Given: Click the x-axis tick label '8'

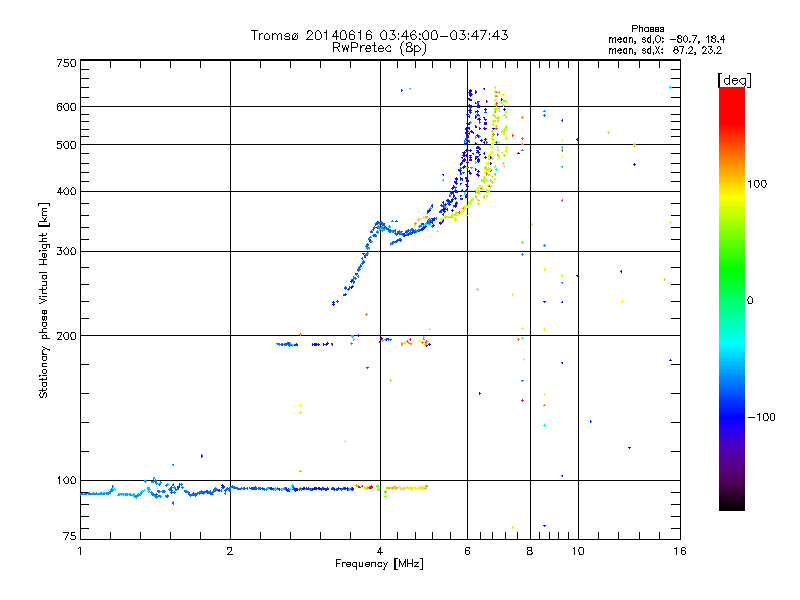Looking at the screenshot, I should (x=530, y=551).
